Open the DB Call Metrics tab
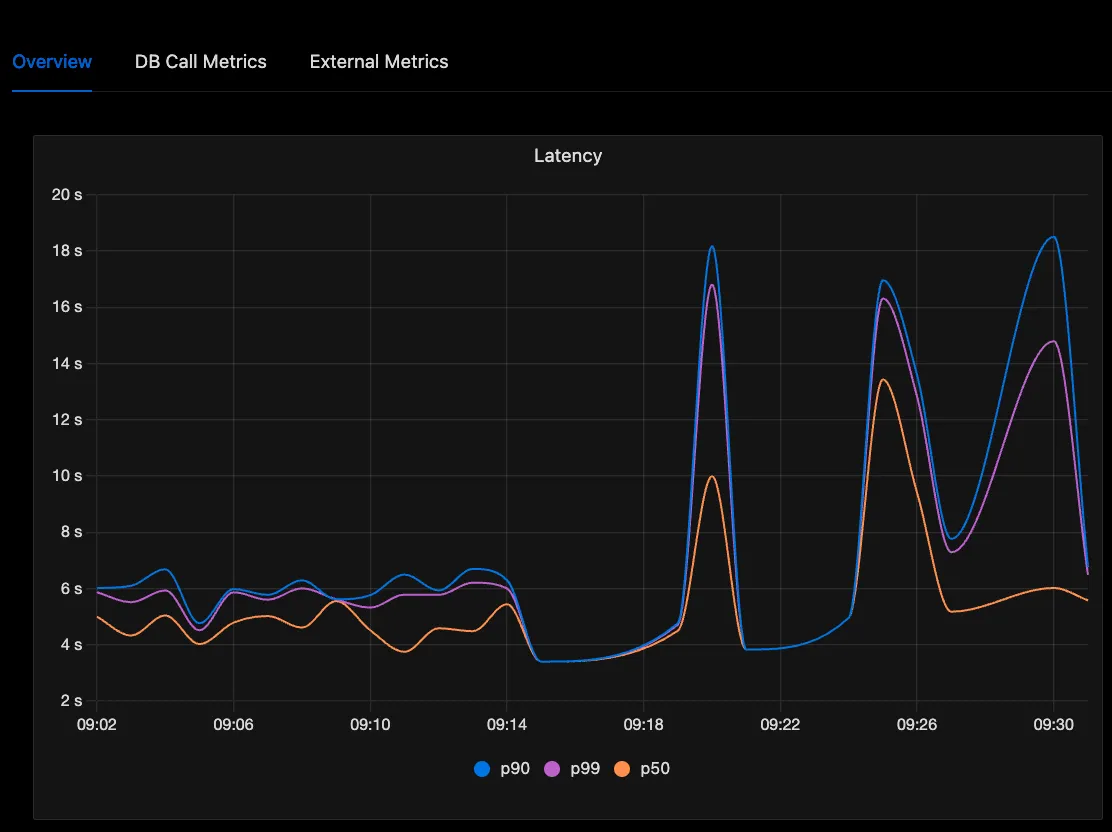The width and height of the screenshot is (1112, 832). tap(201, 62)
